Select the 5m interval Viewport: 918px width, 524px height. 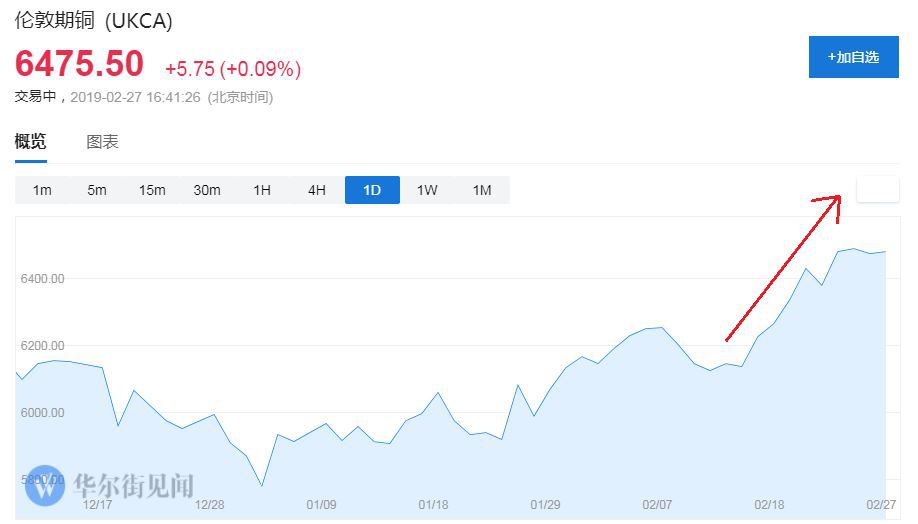pyautogui.click(x=97, y=190)
